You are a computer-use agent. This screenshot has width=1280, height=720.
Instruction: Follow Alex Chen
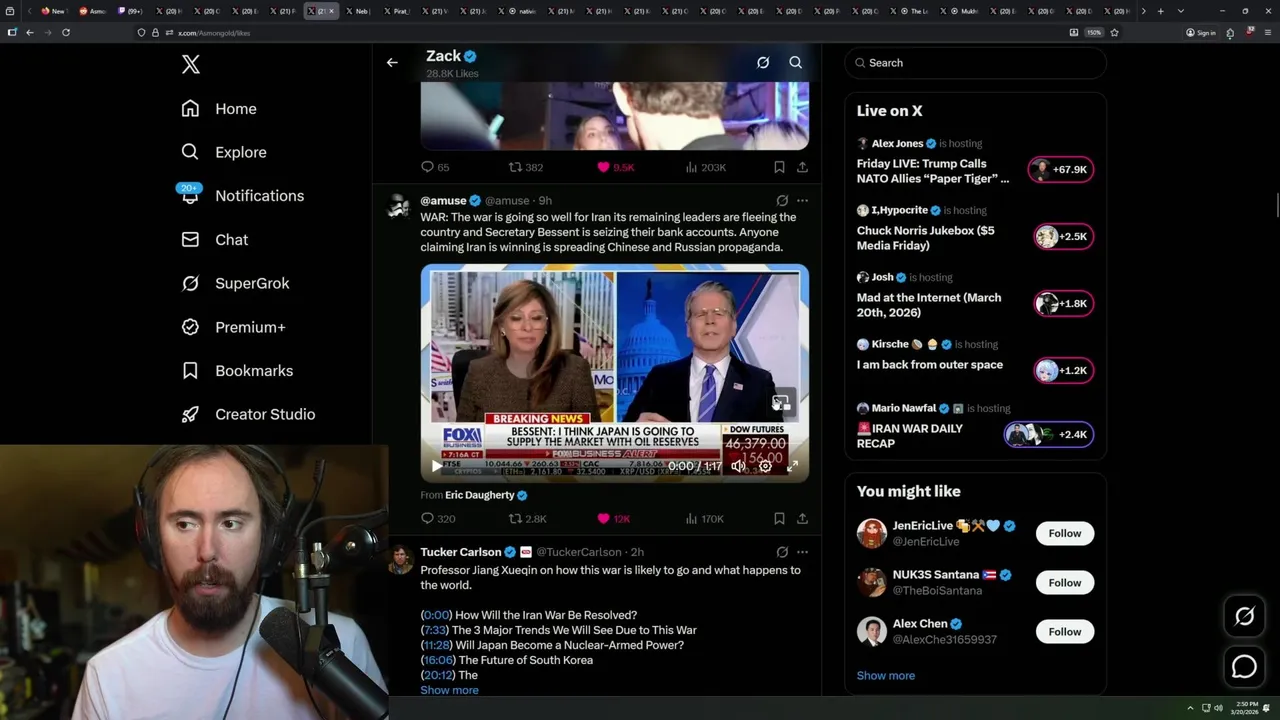[x=1065, y=632]
